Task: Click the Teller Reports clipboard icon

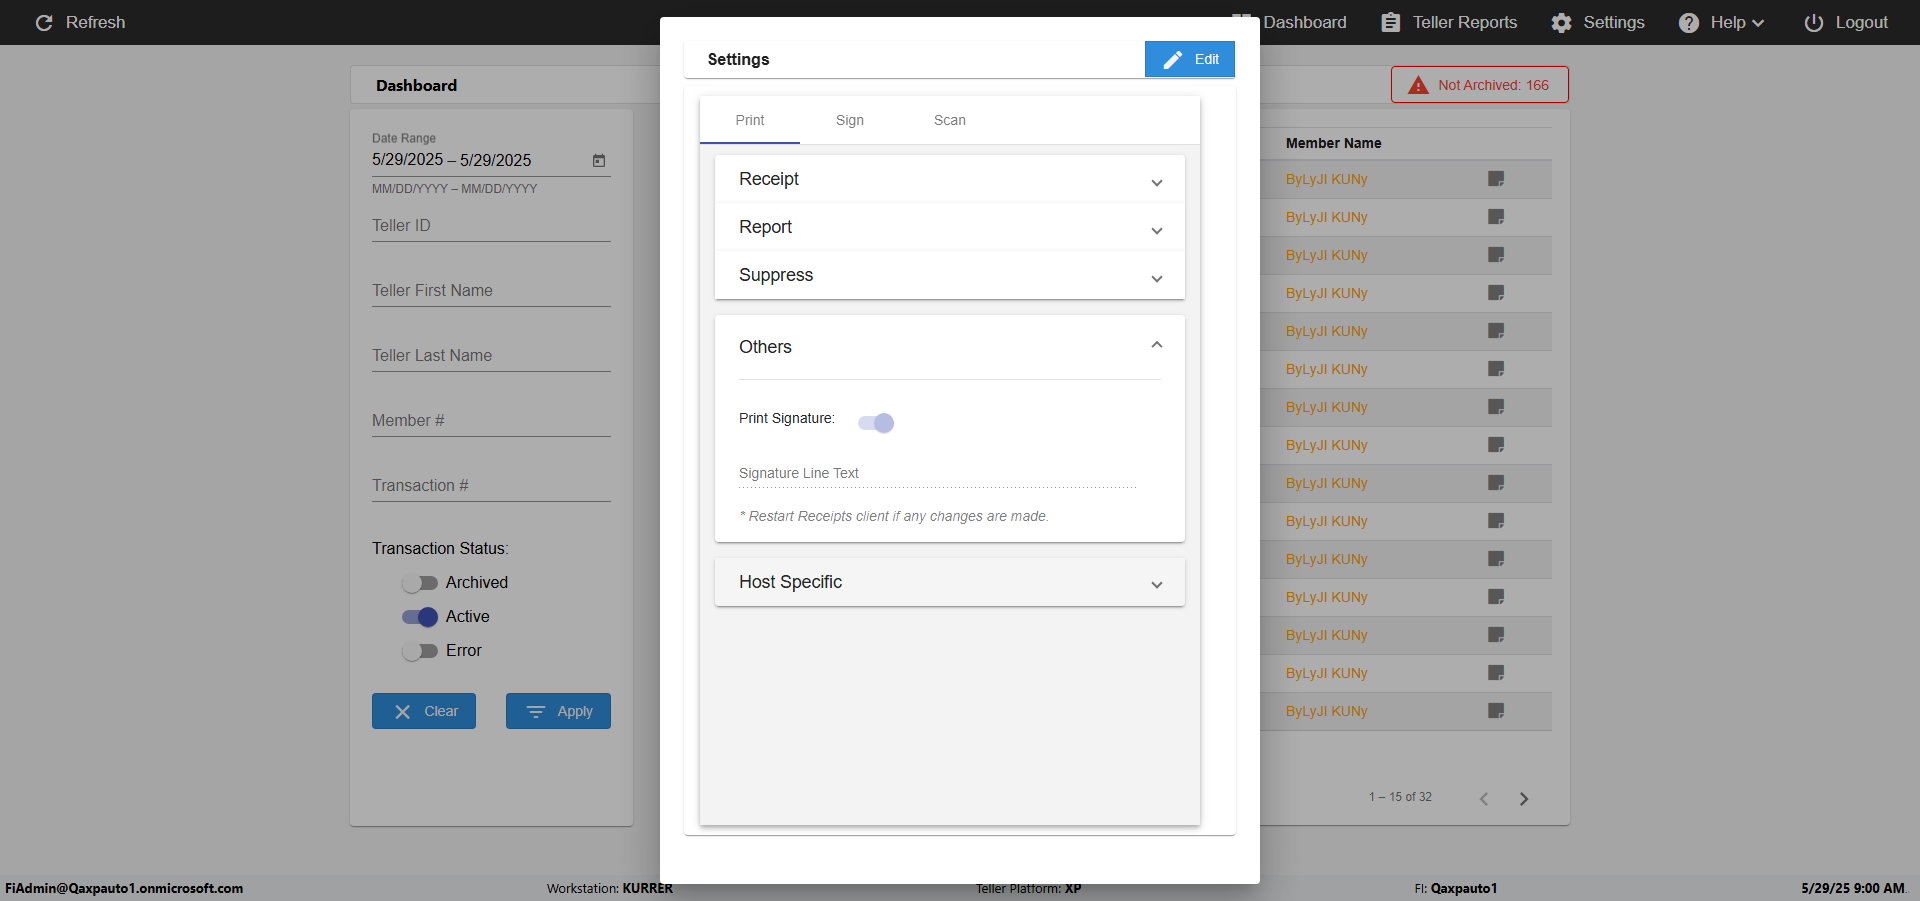Action: [1390, 23]
